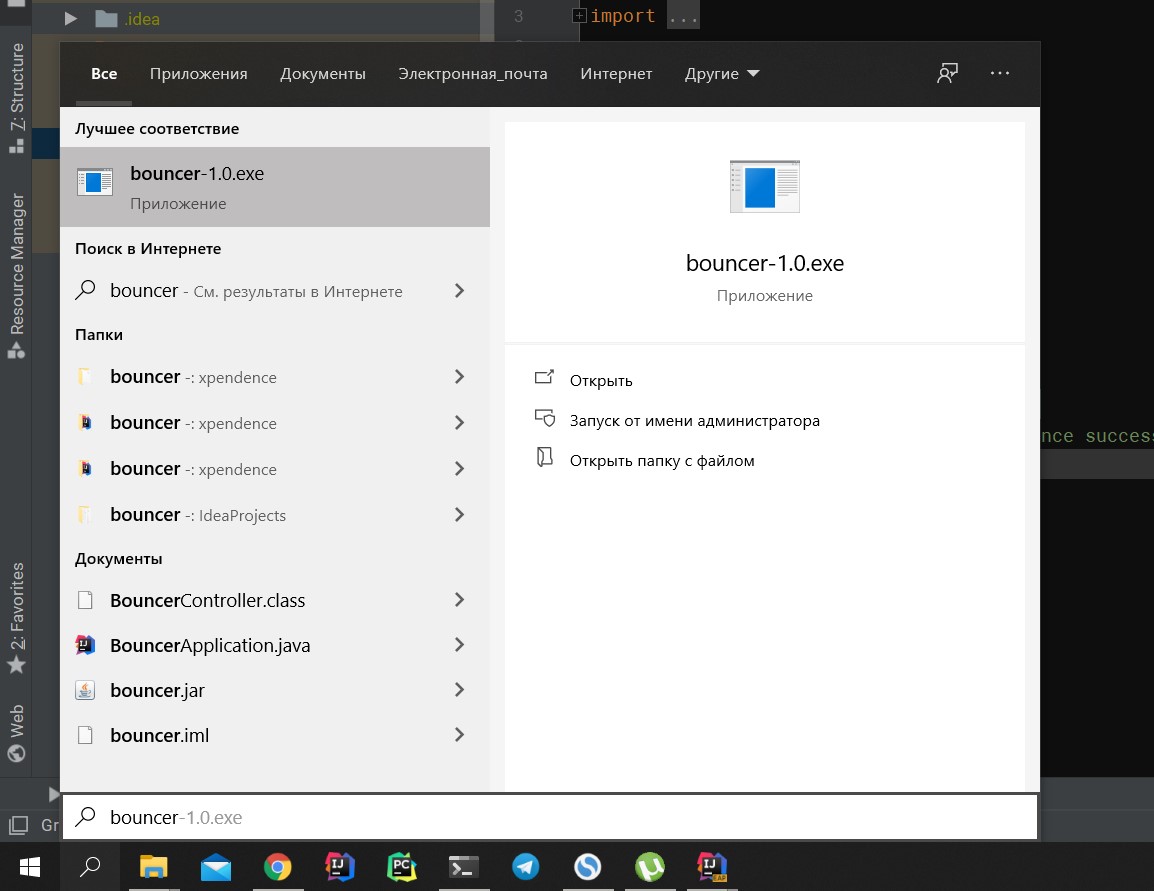Expand folded import block in IntelliJ editor
This screenshot has width=1154, height=891.
pos(579,15)
